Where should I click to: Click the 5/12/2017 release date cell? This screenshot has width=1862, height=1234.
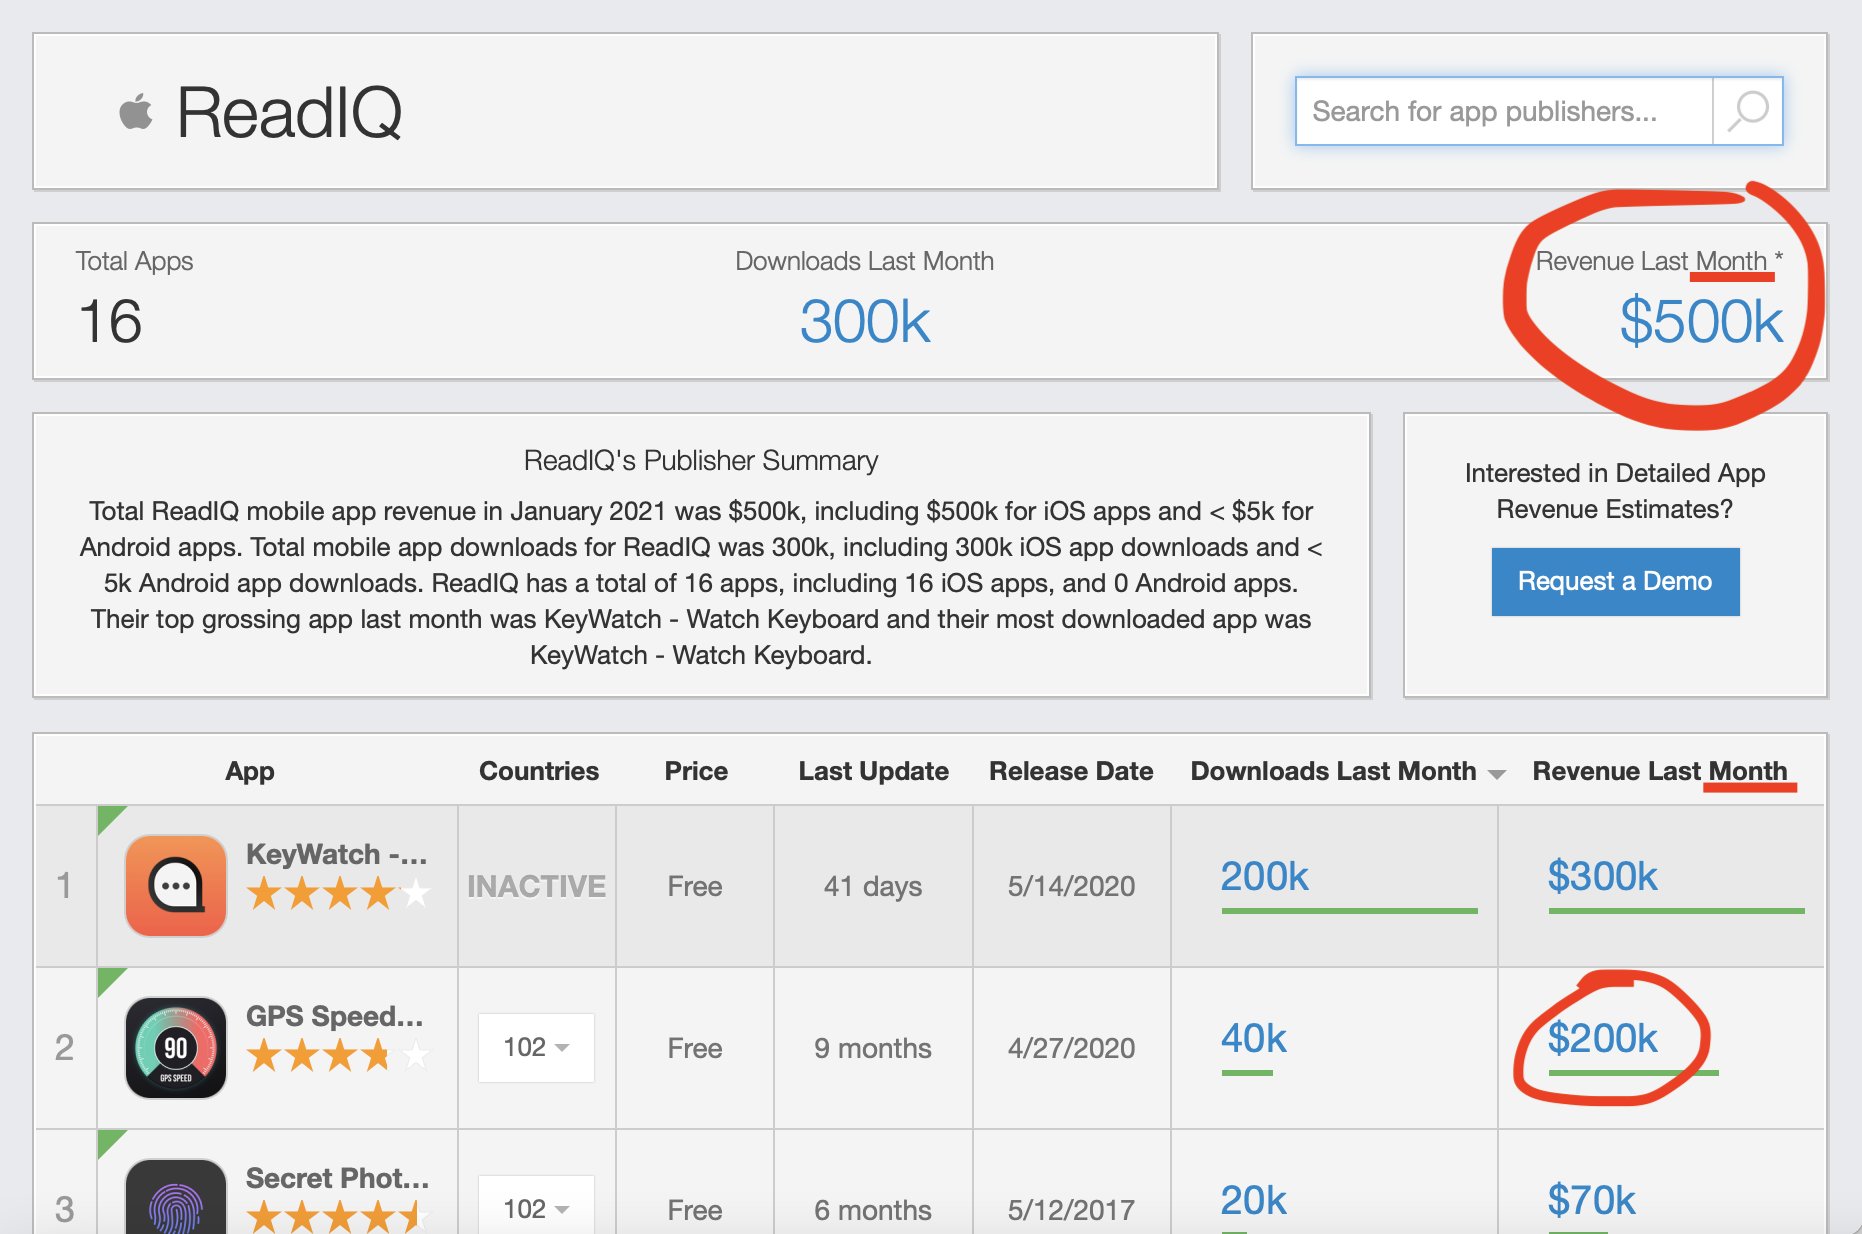(x=1071, y=1210)
